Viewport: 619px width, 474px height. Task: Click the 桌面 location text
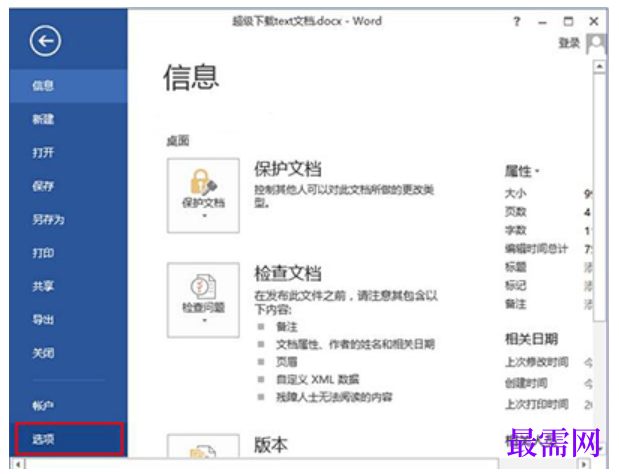tap(178, 141)
